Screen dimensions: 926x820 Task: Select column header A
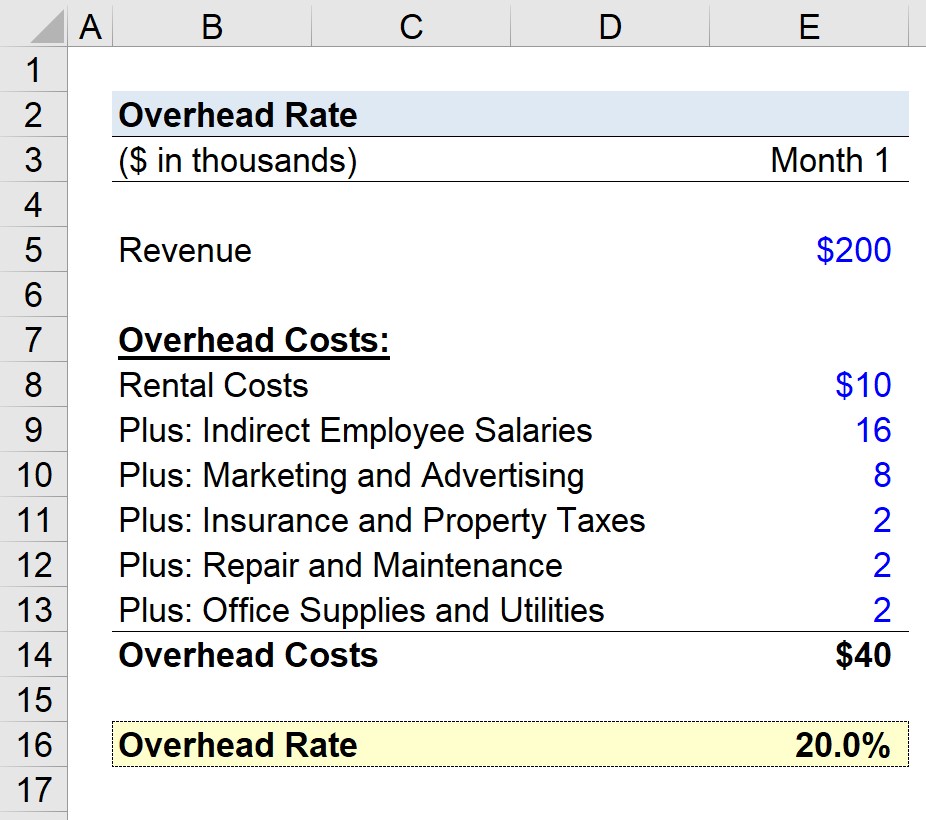point(90,26)
